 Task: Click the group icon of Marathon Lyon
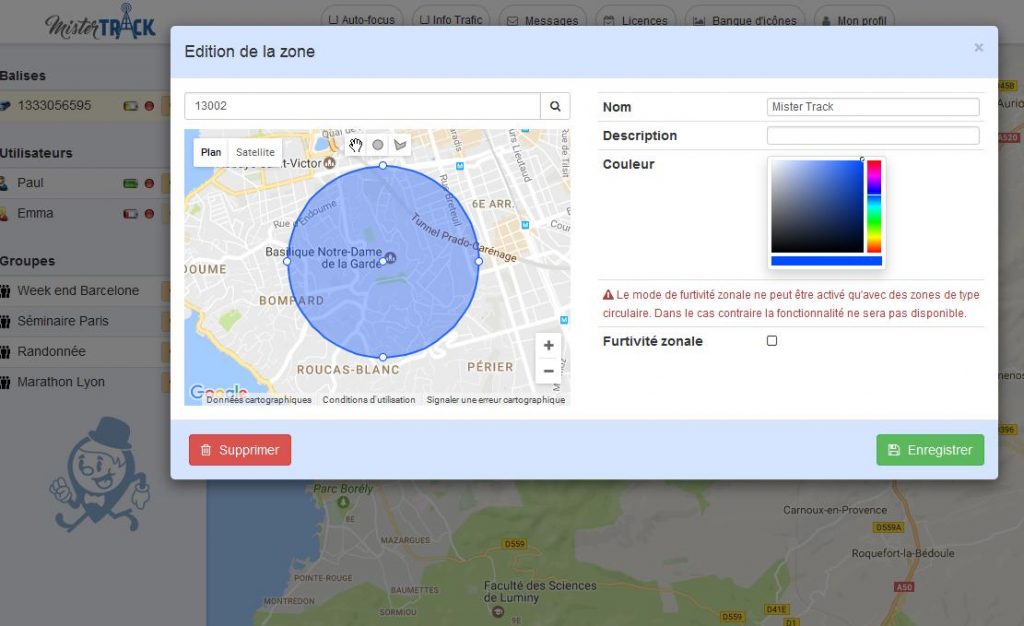5,383
